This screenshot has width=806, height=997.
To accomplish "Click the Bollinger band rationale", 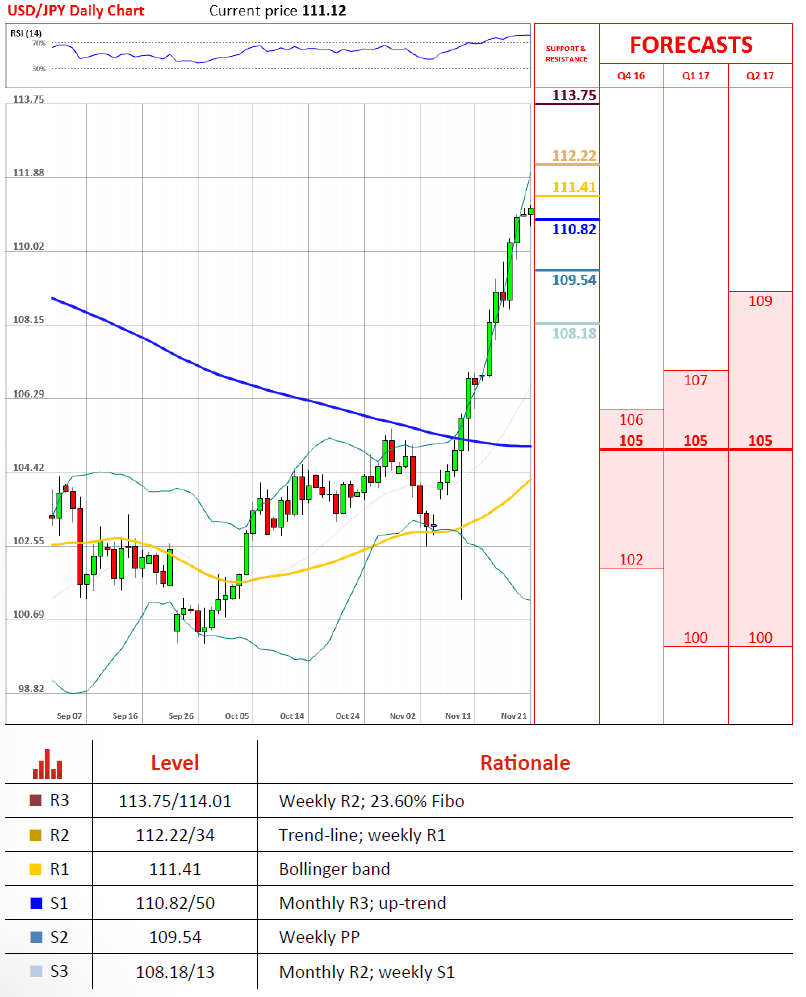I will [x=334, y=870].
